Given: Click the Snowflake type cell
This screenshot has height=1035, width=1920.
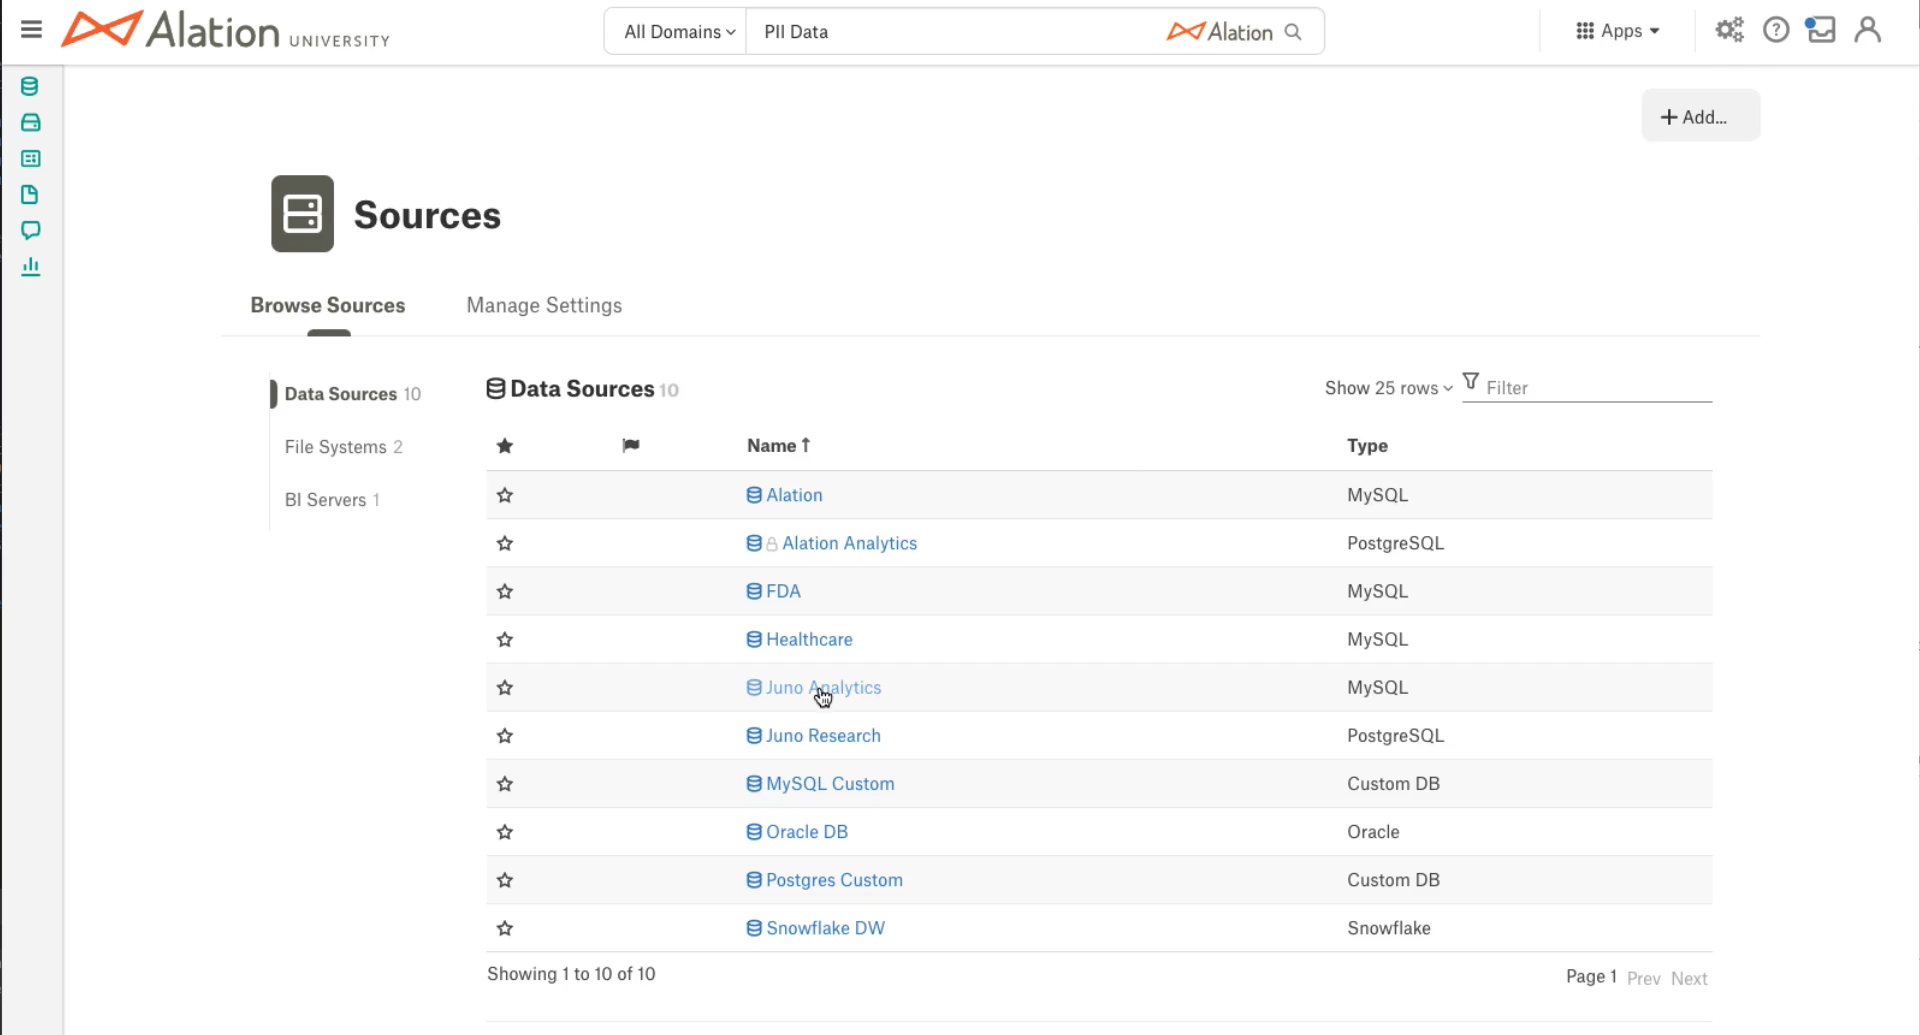Looking at the screenshot, I should 1389,928.
